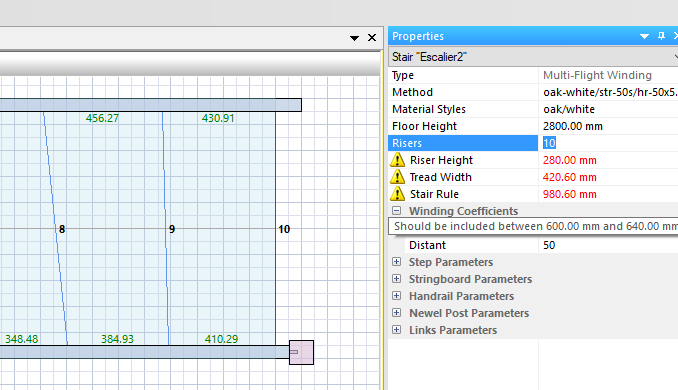The width and height of the screenshot is (678, 390).
Task: Select the Risers property label
Action: click(407, 143)
